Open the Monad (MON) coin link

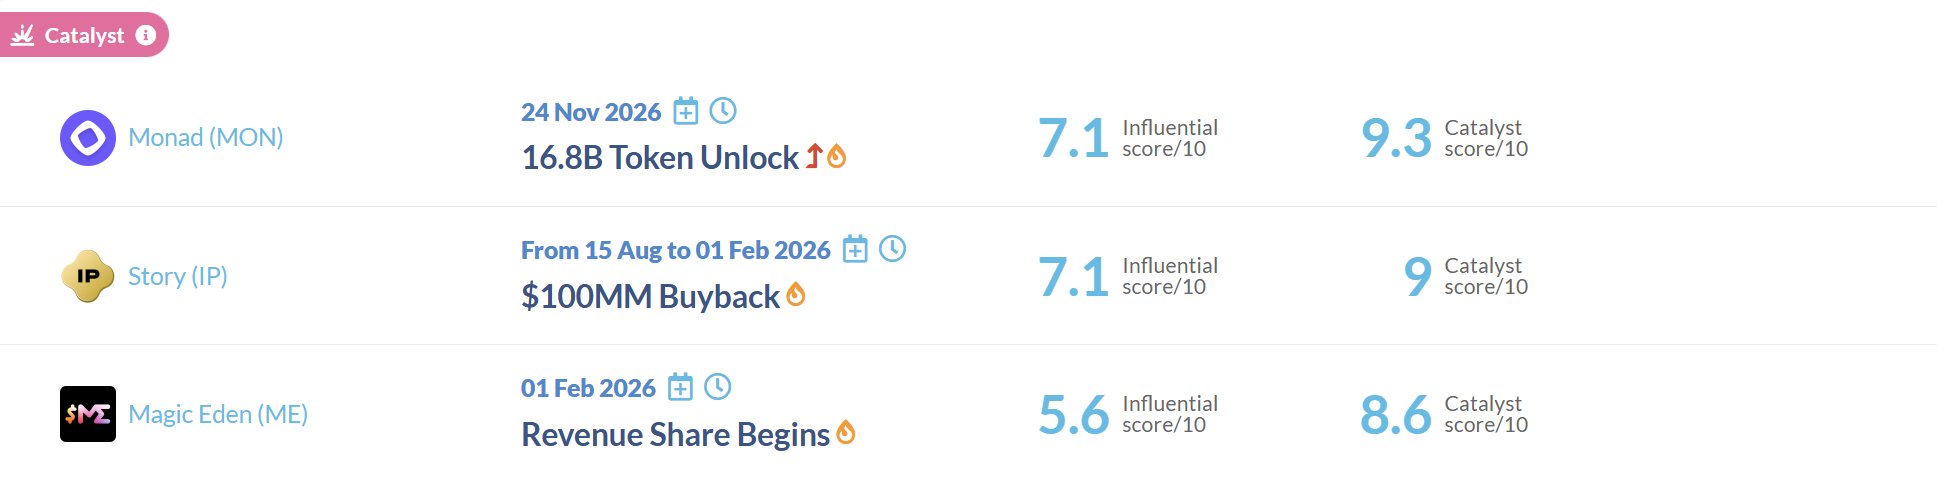pyautogui.click(x=206, y=138)
